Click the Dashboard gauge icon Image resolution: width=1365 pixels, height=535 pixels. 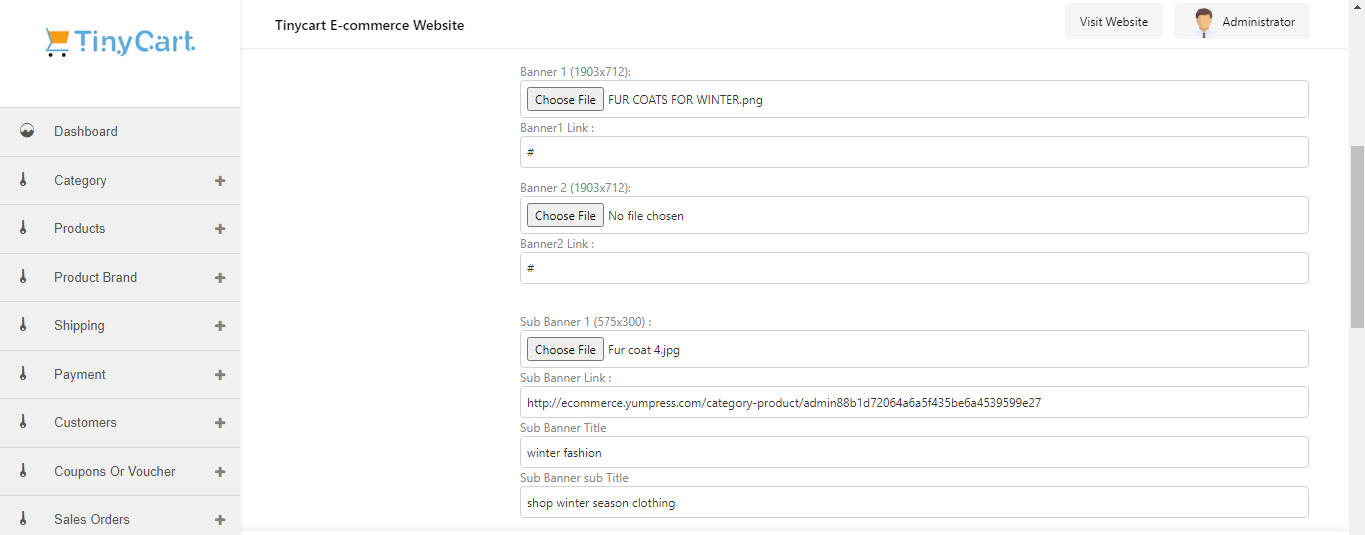pyautogui.click(x=27, y=131)
